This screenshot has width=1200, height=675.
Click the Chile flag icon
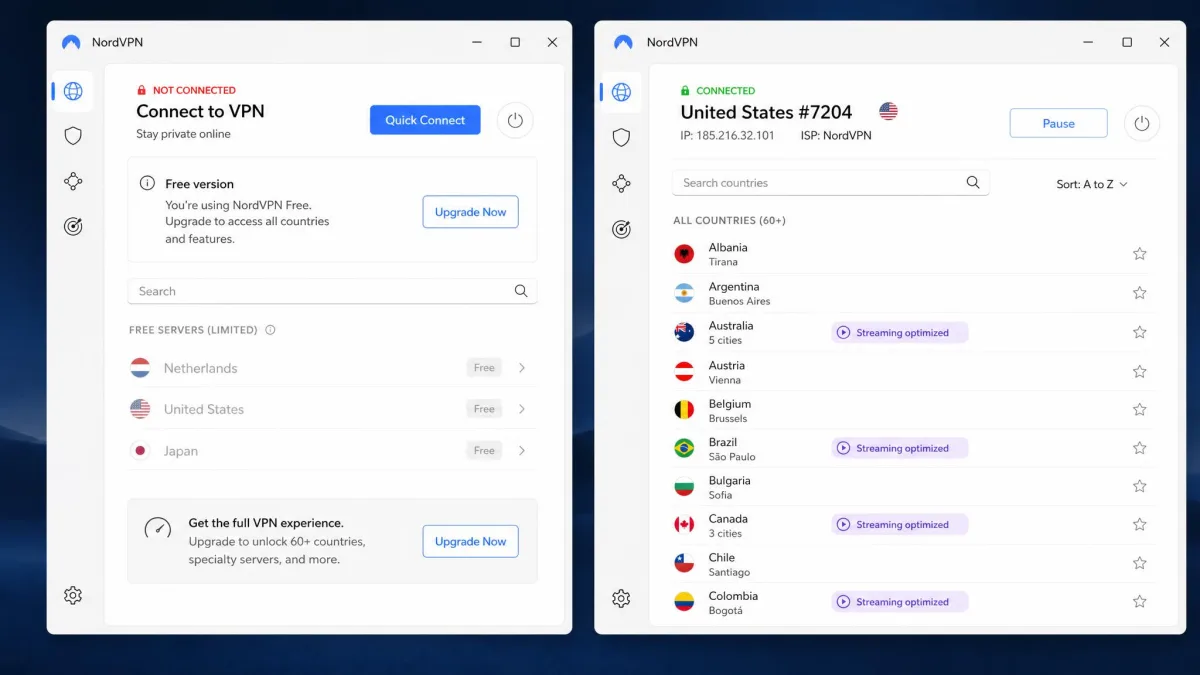click(684, 564)
